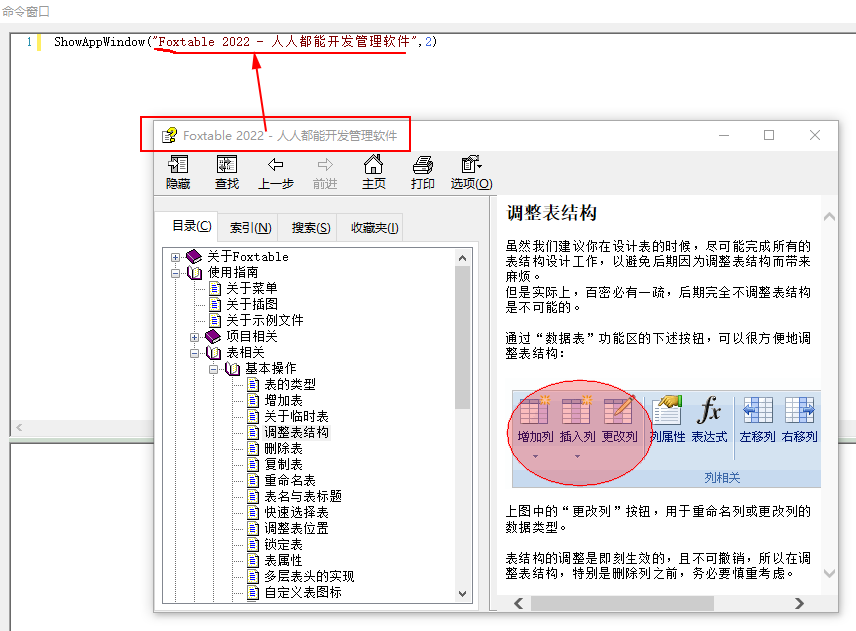
Task: Open the 重命名表 topic
Action: (290, 480)
